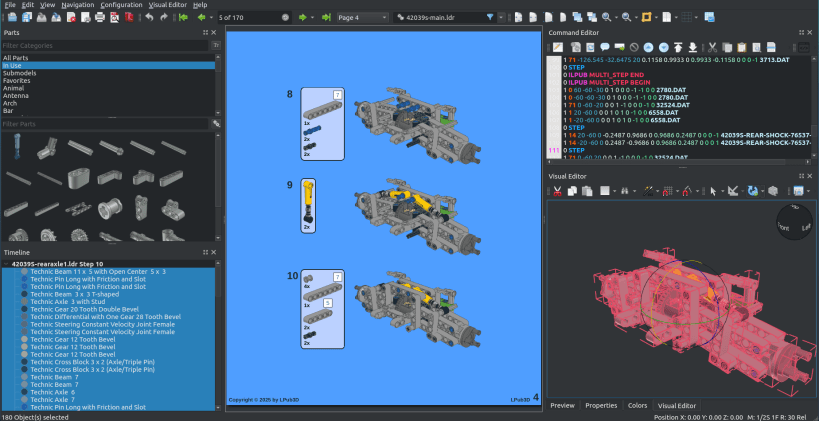This screenshot has height=421, width=819.
Task: Collapse the 42039S-rearaxle1.ldr Step 10 tree node
Action: tap(6, 264)
